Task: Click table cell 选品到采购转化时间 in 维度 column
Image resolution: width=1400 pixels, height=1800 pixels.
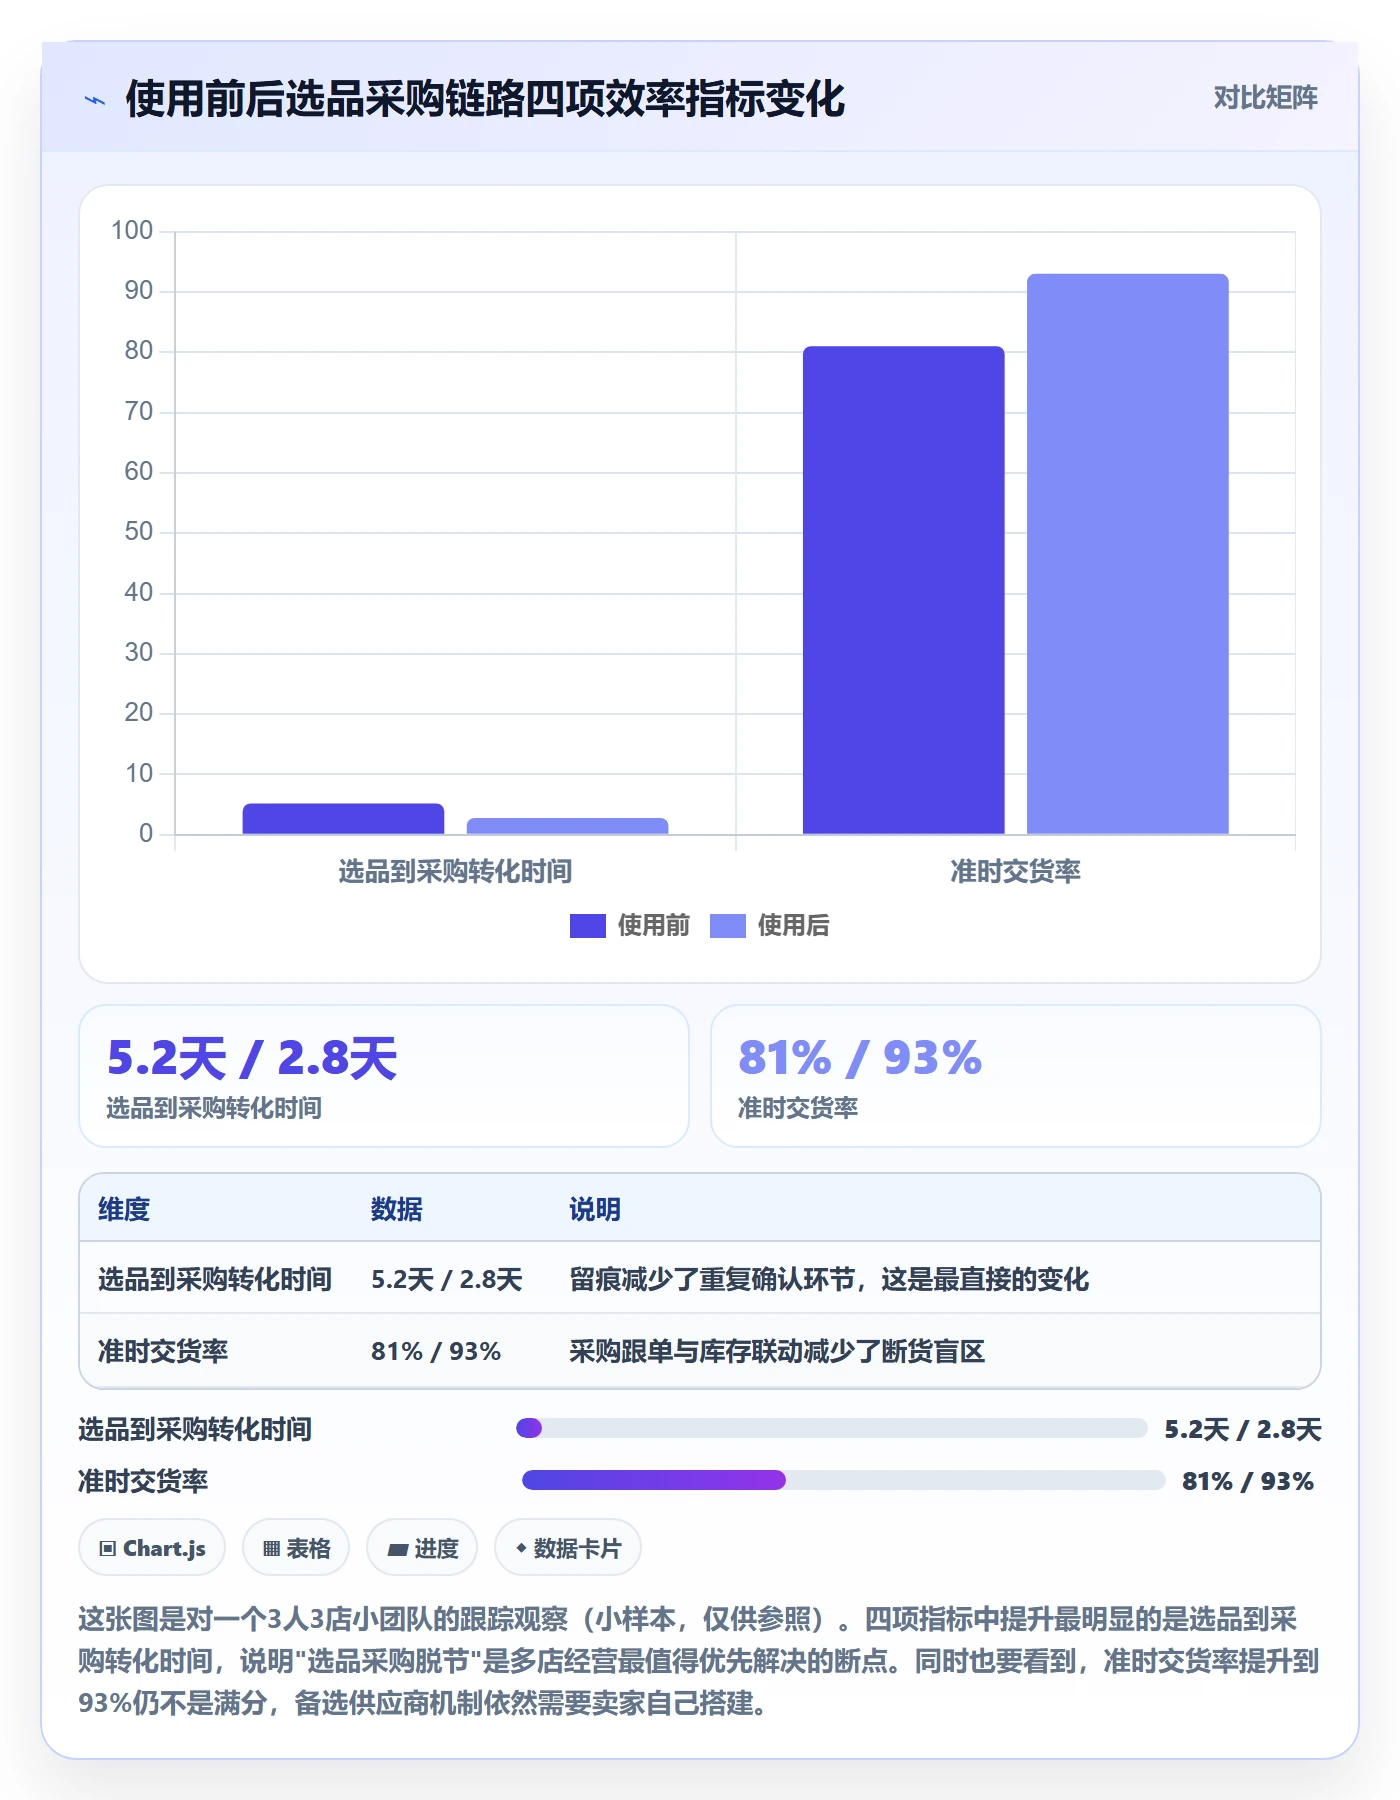Action: point(215,1279)
